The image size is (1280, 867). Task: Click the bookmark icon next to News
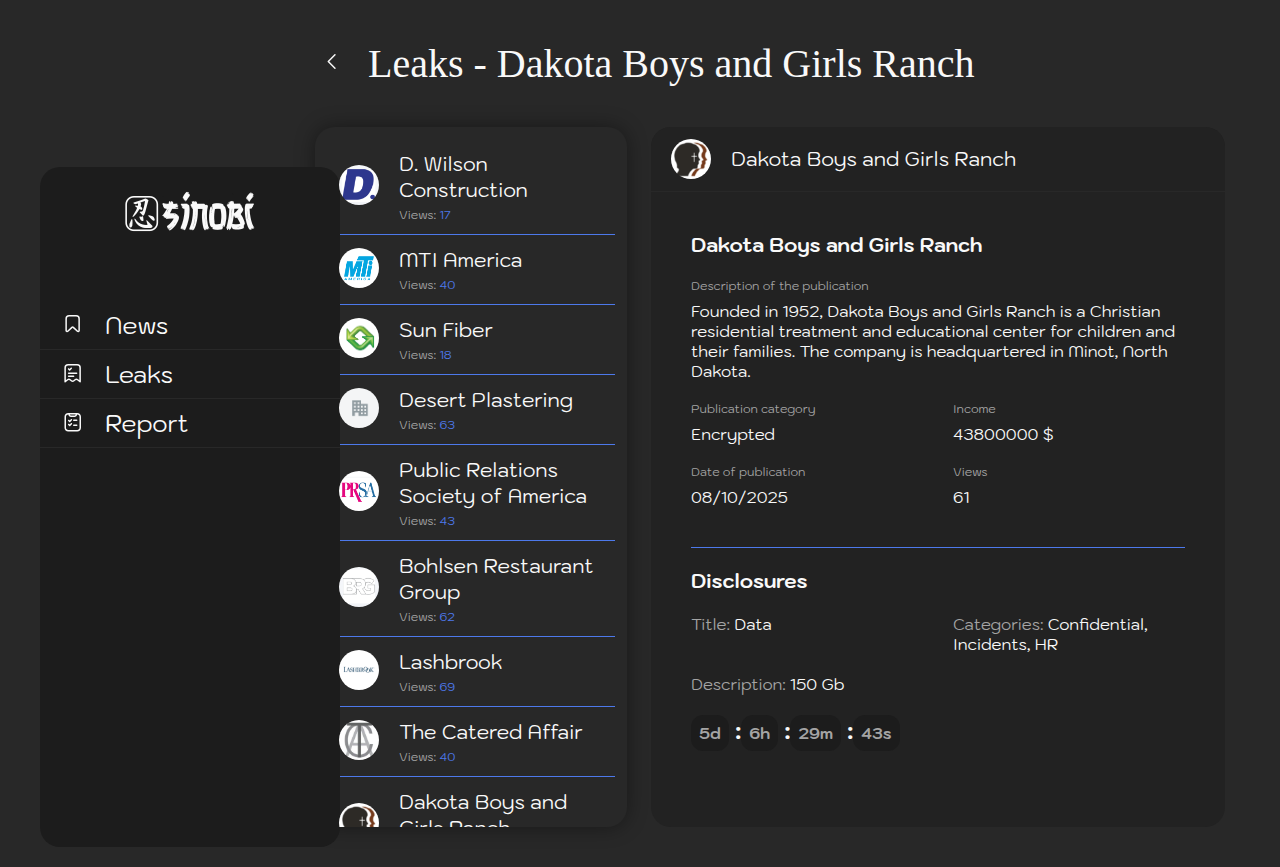point(73,324)
